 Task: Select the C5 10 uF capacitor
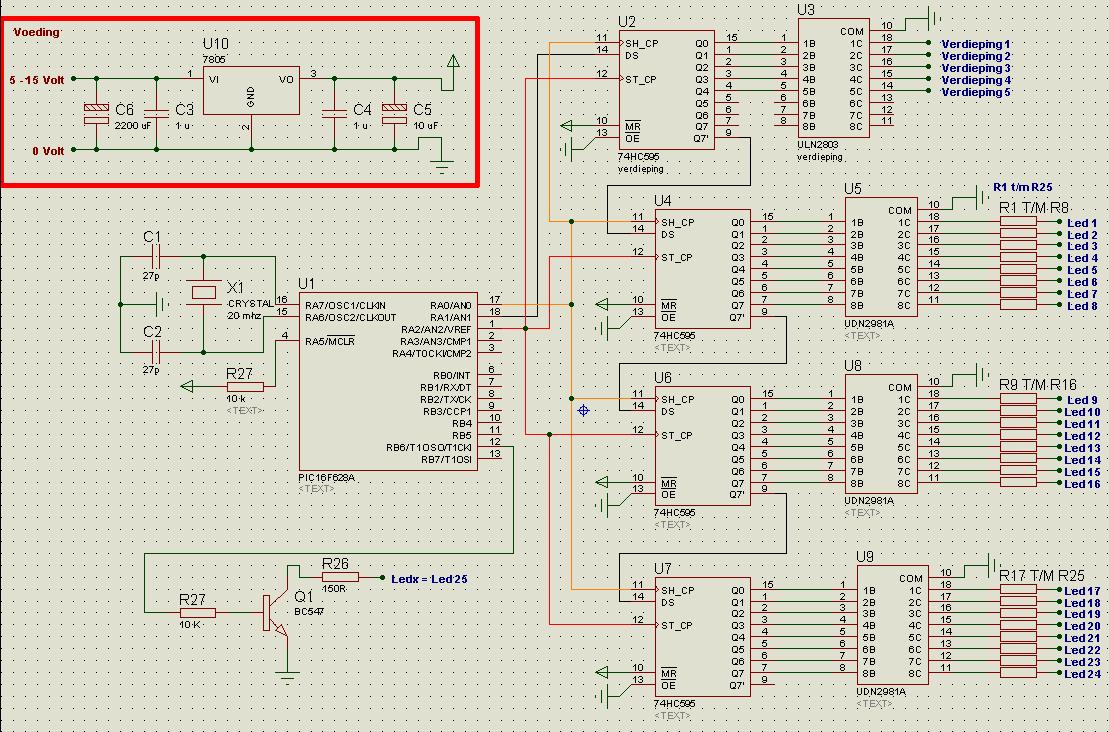pos(396,114)
